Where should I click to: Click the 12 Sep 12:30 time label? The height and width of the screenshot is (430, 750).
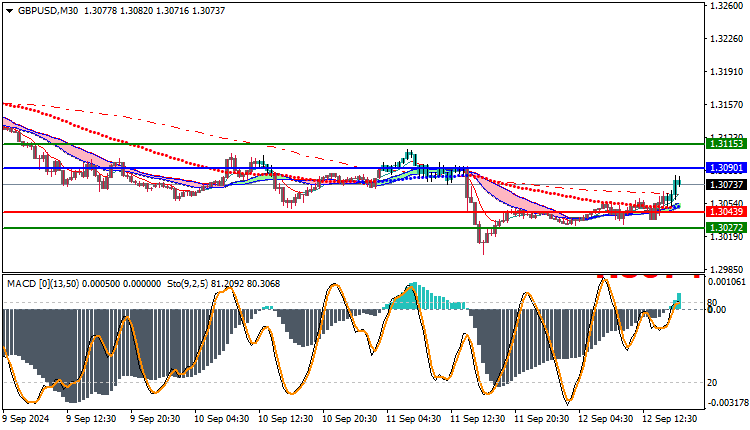pos(670,419)
